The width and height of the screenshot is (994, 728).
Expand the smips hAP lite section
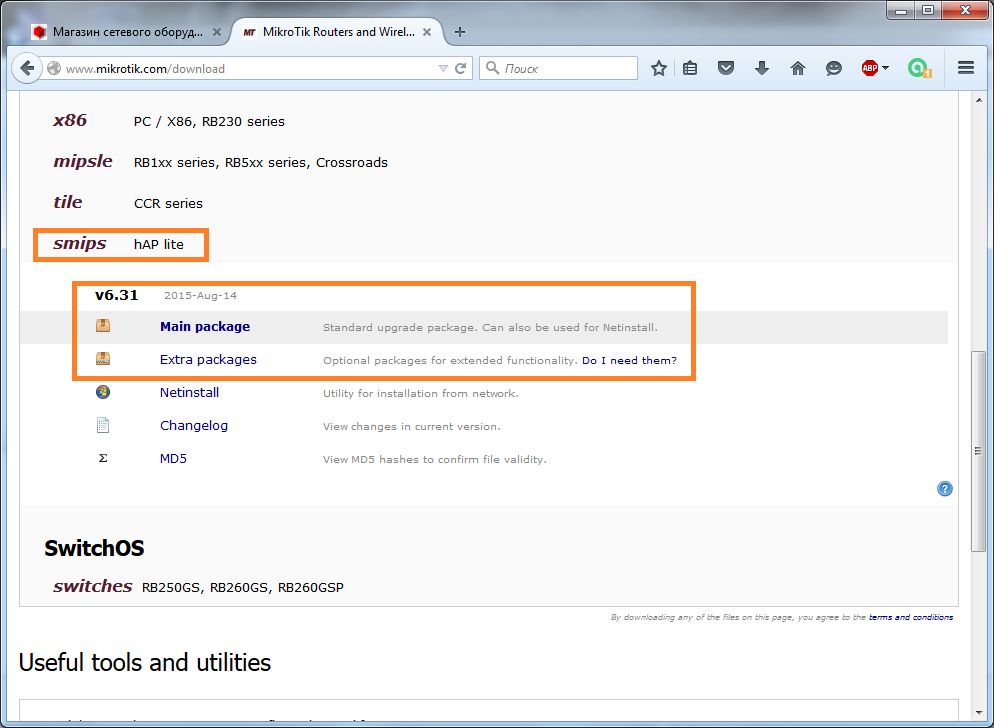click(80, 244)
